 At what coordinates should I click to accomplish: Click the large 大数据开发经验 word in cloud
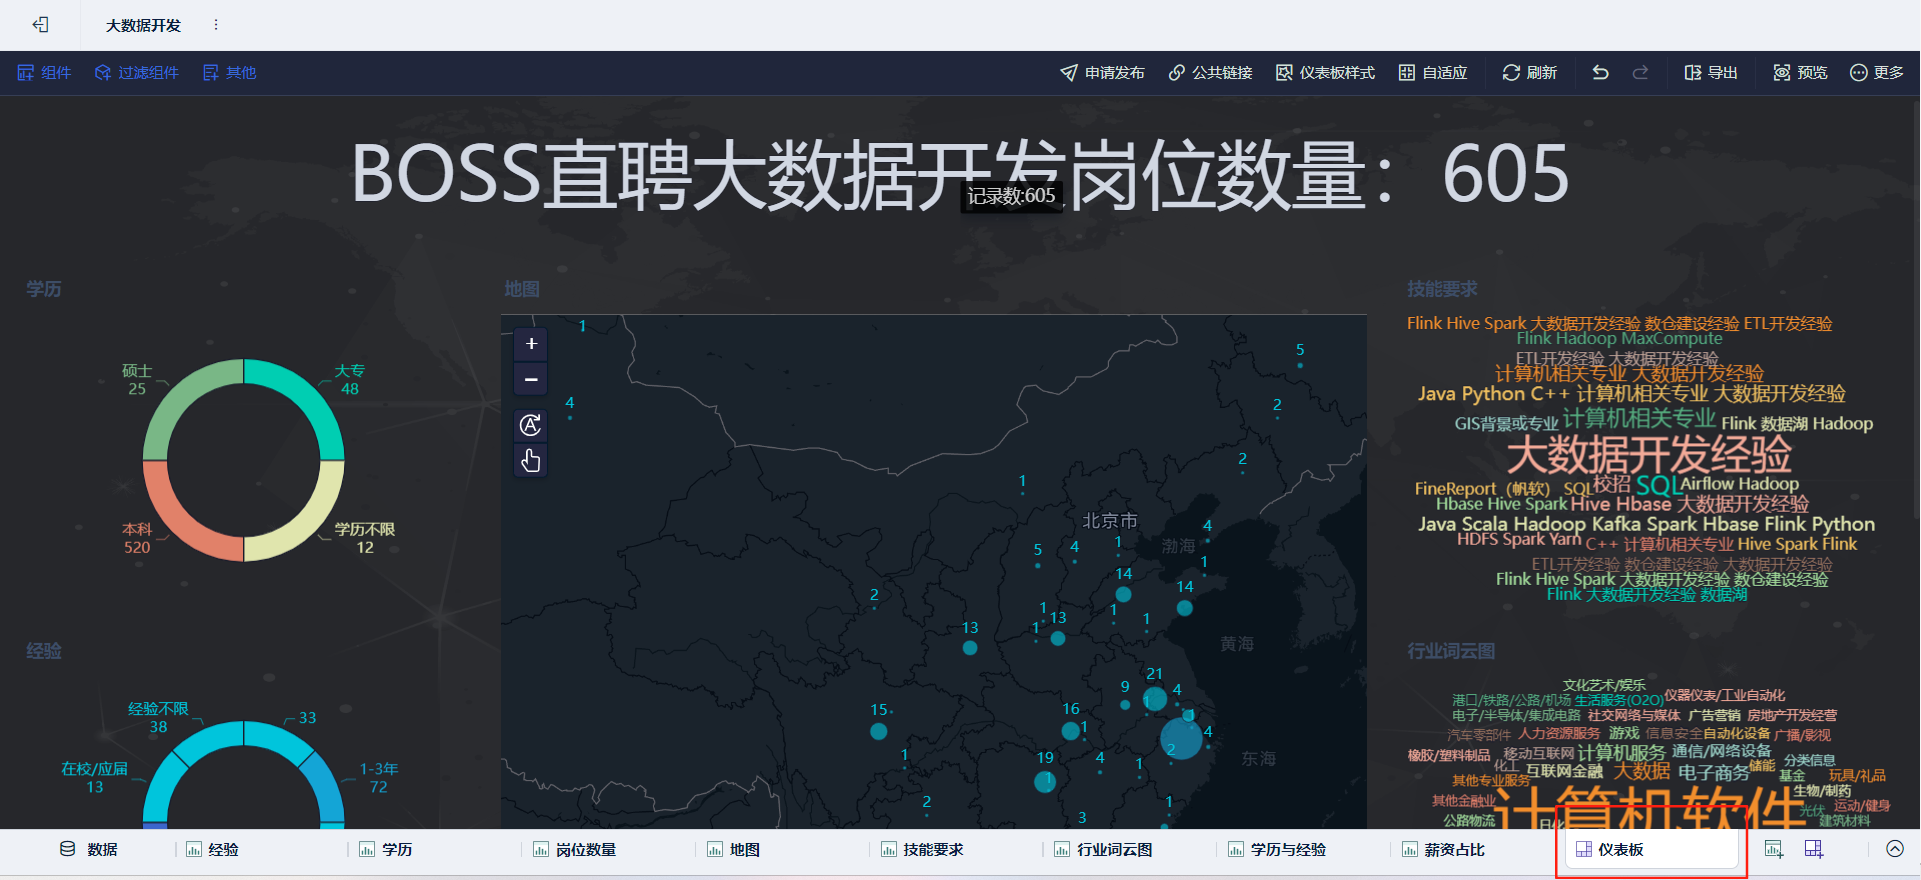pos(1649,455)
